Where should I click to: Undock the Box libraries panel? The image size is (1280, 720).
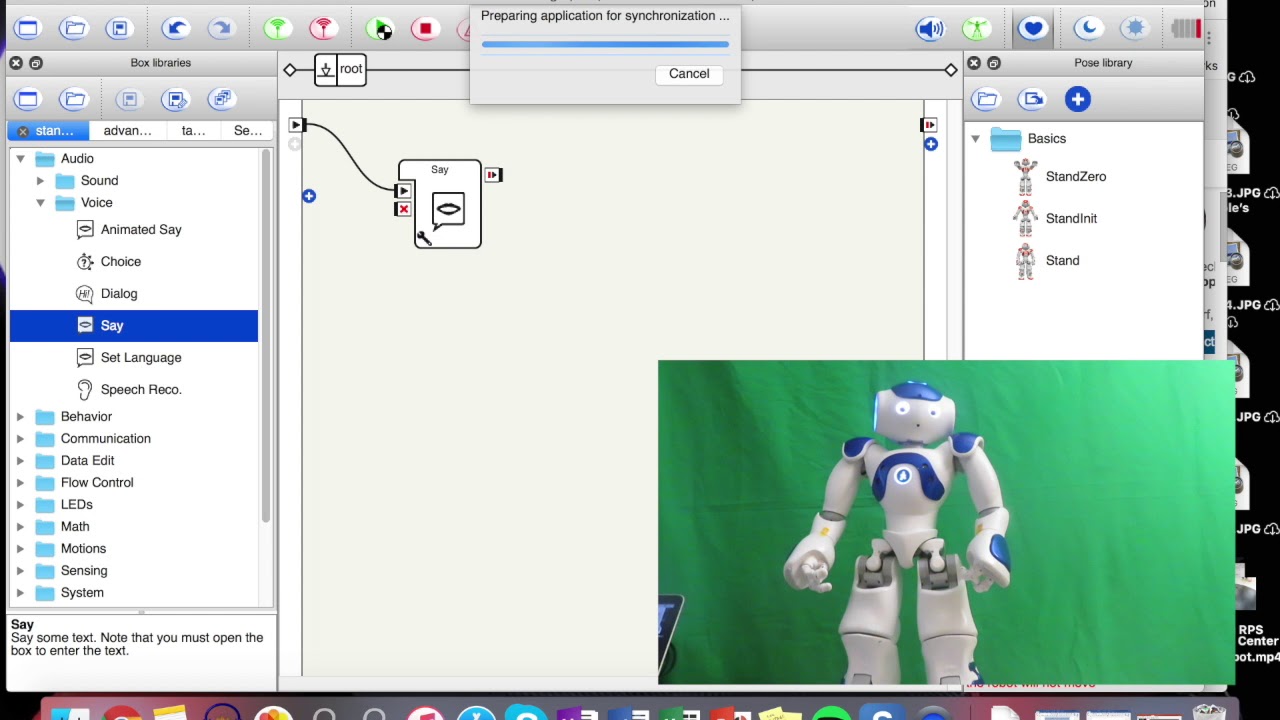point(36,63)
